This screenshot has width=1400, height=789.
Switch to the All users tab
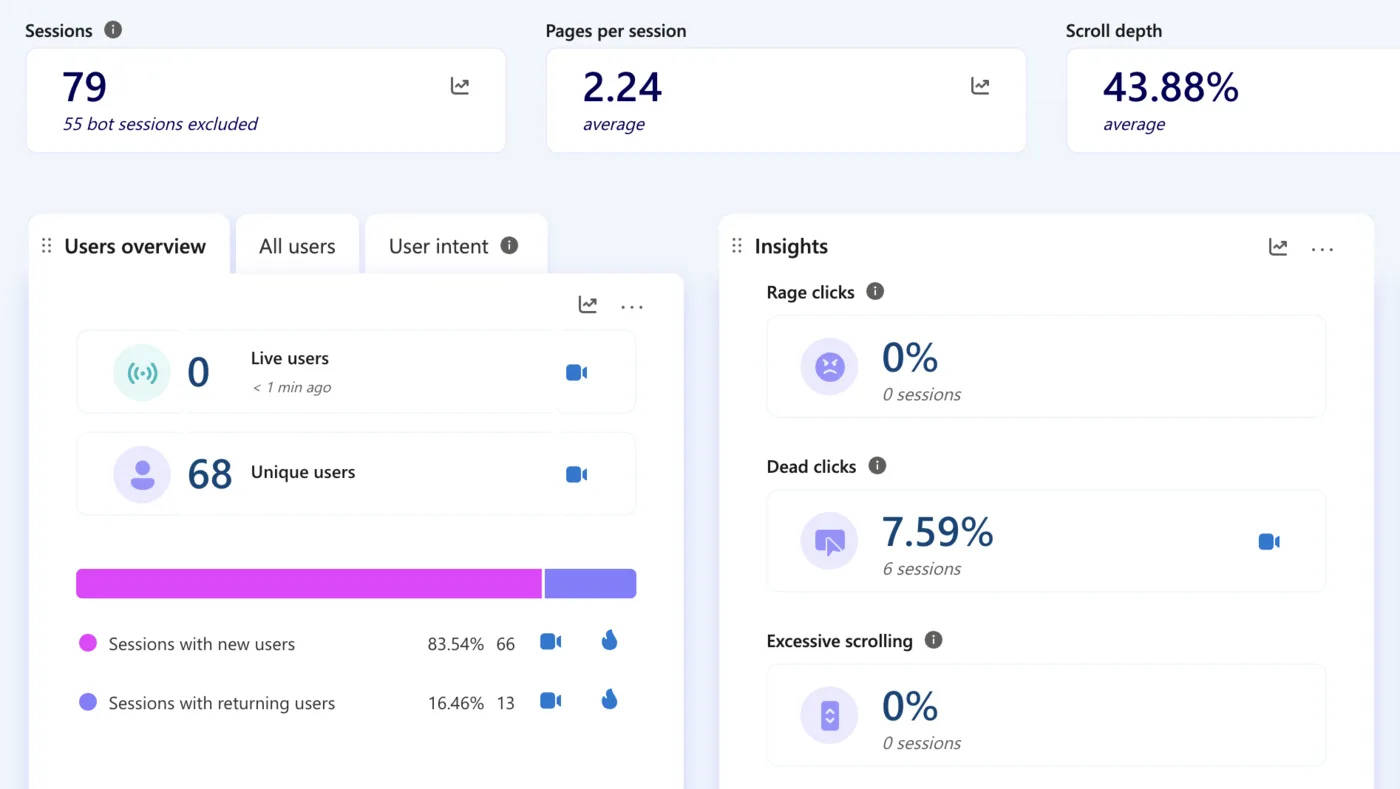point(297,245)
